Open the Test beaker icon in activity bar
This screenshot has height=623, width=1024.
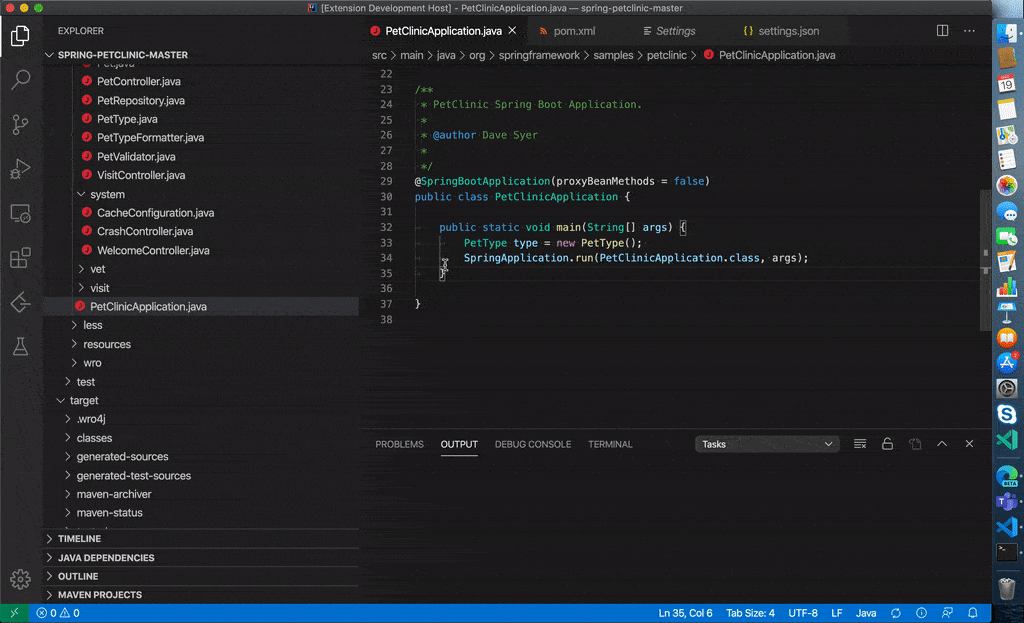click(20, 346)
